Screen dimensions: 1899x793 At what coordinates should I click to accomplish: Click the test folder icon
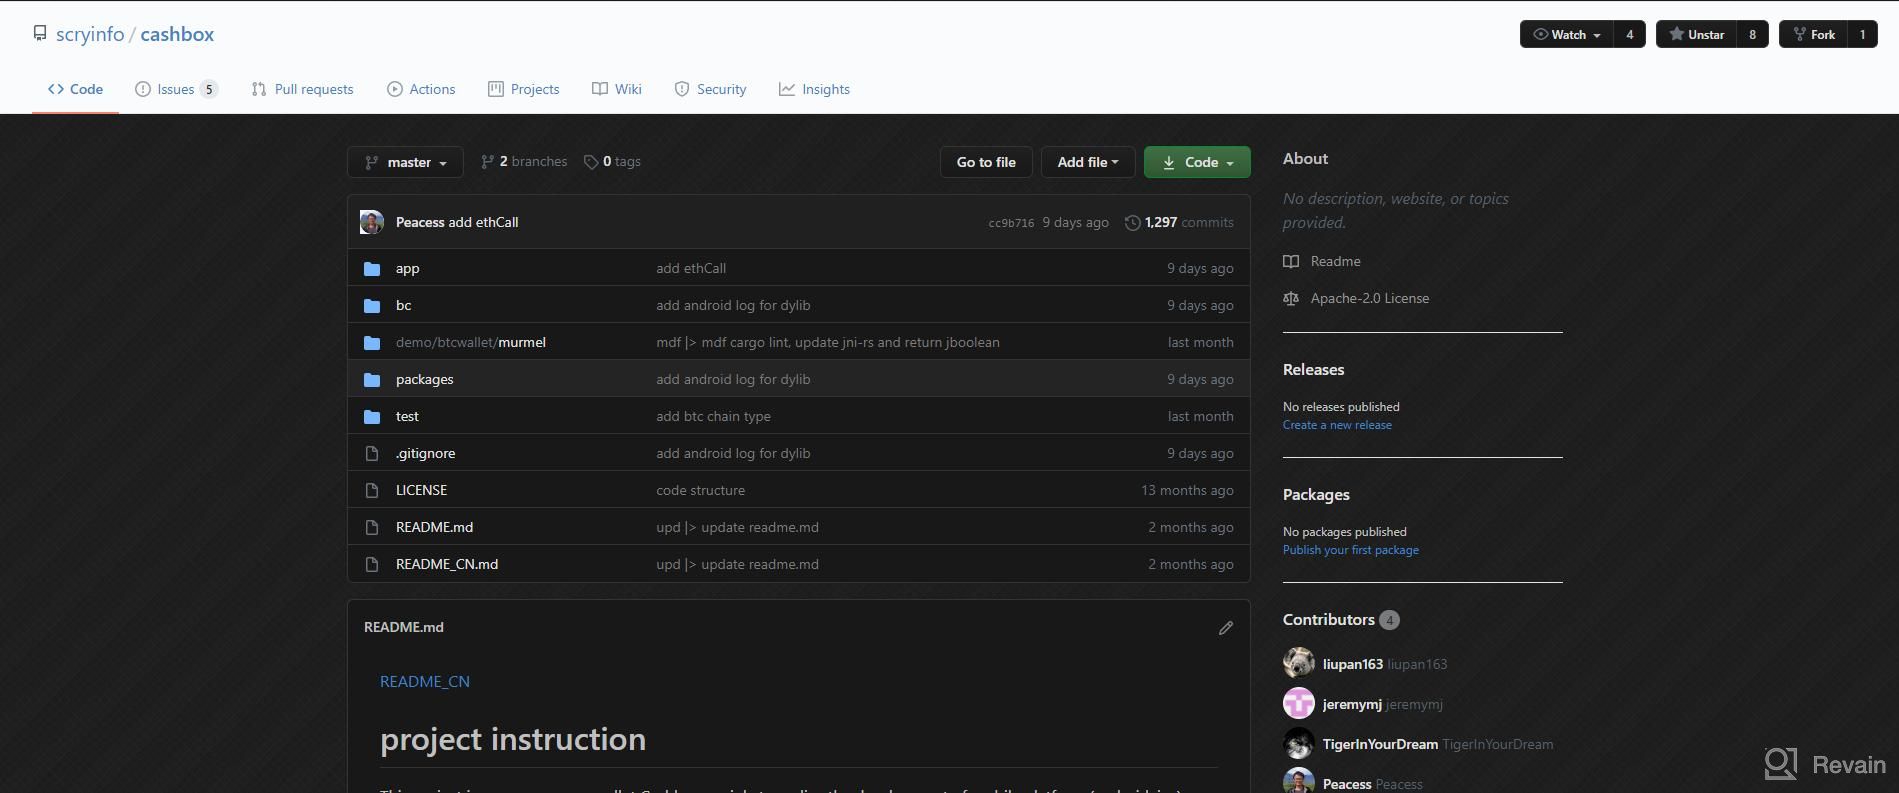point(372,416)
